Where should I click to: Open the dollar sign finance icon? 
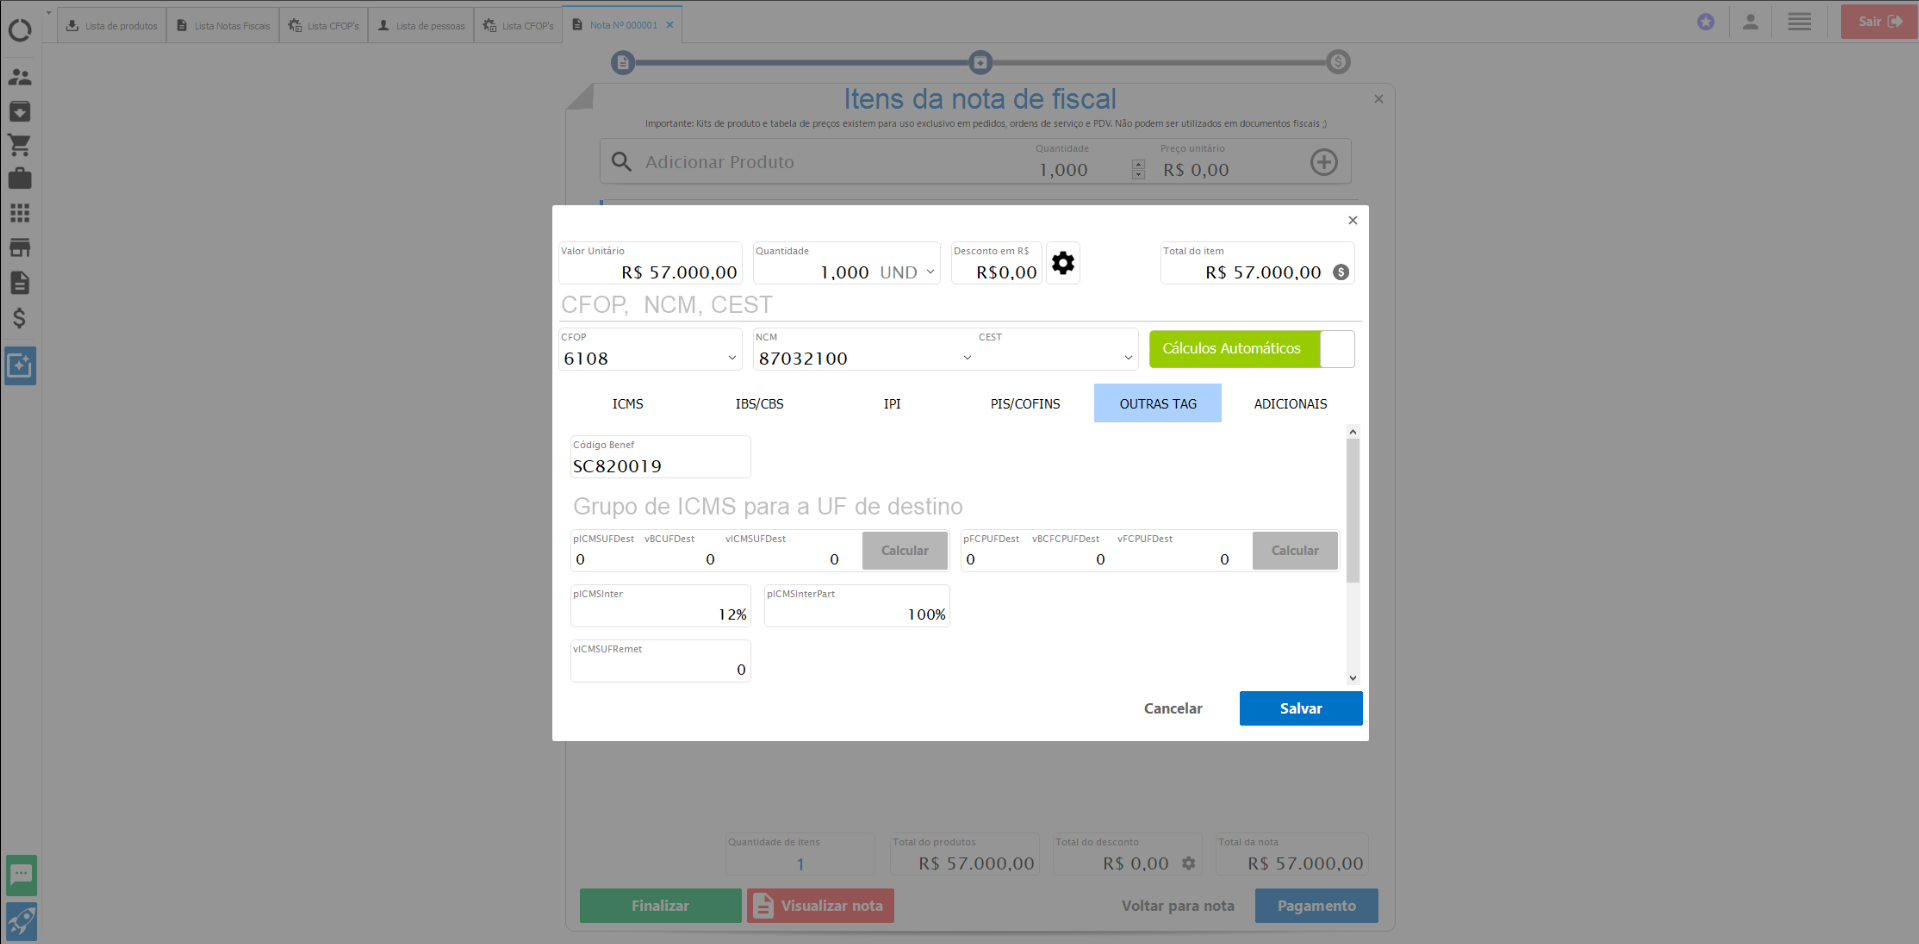point(20,318)
